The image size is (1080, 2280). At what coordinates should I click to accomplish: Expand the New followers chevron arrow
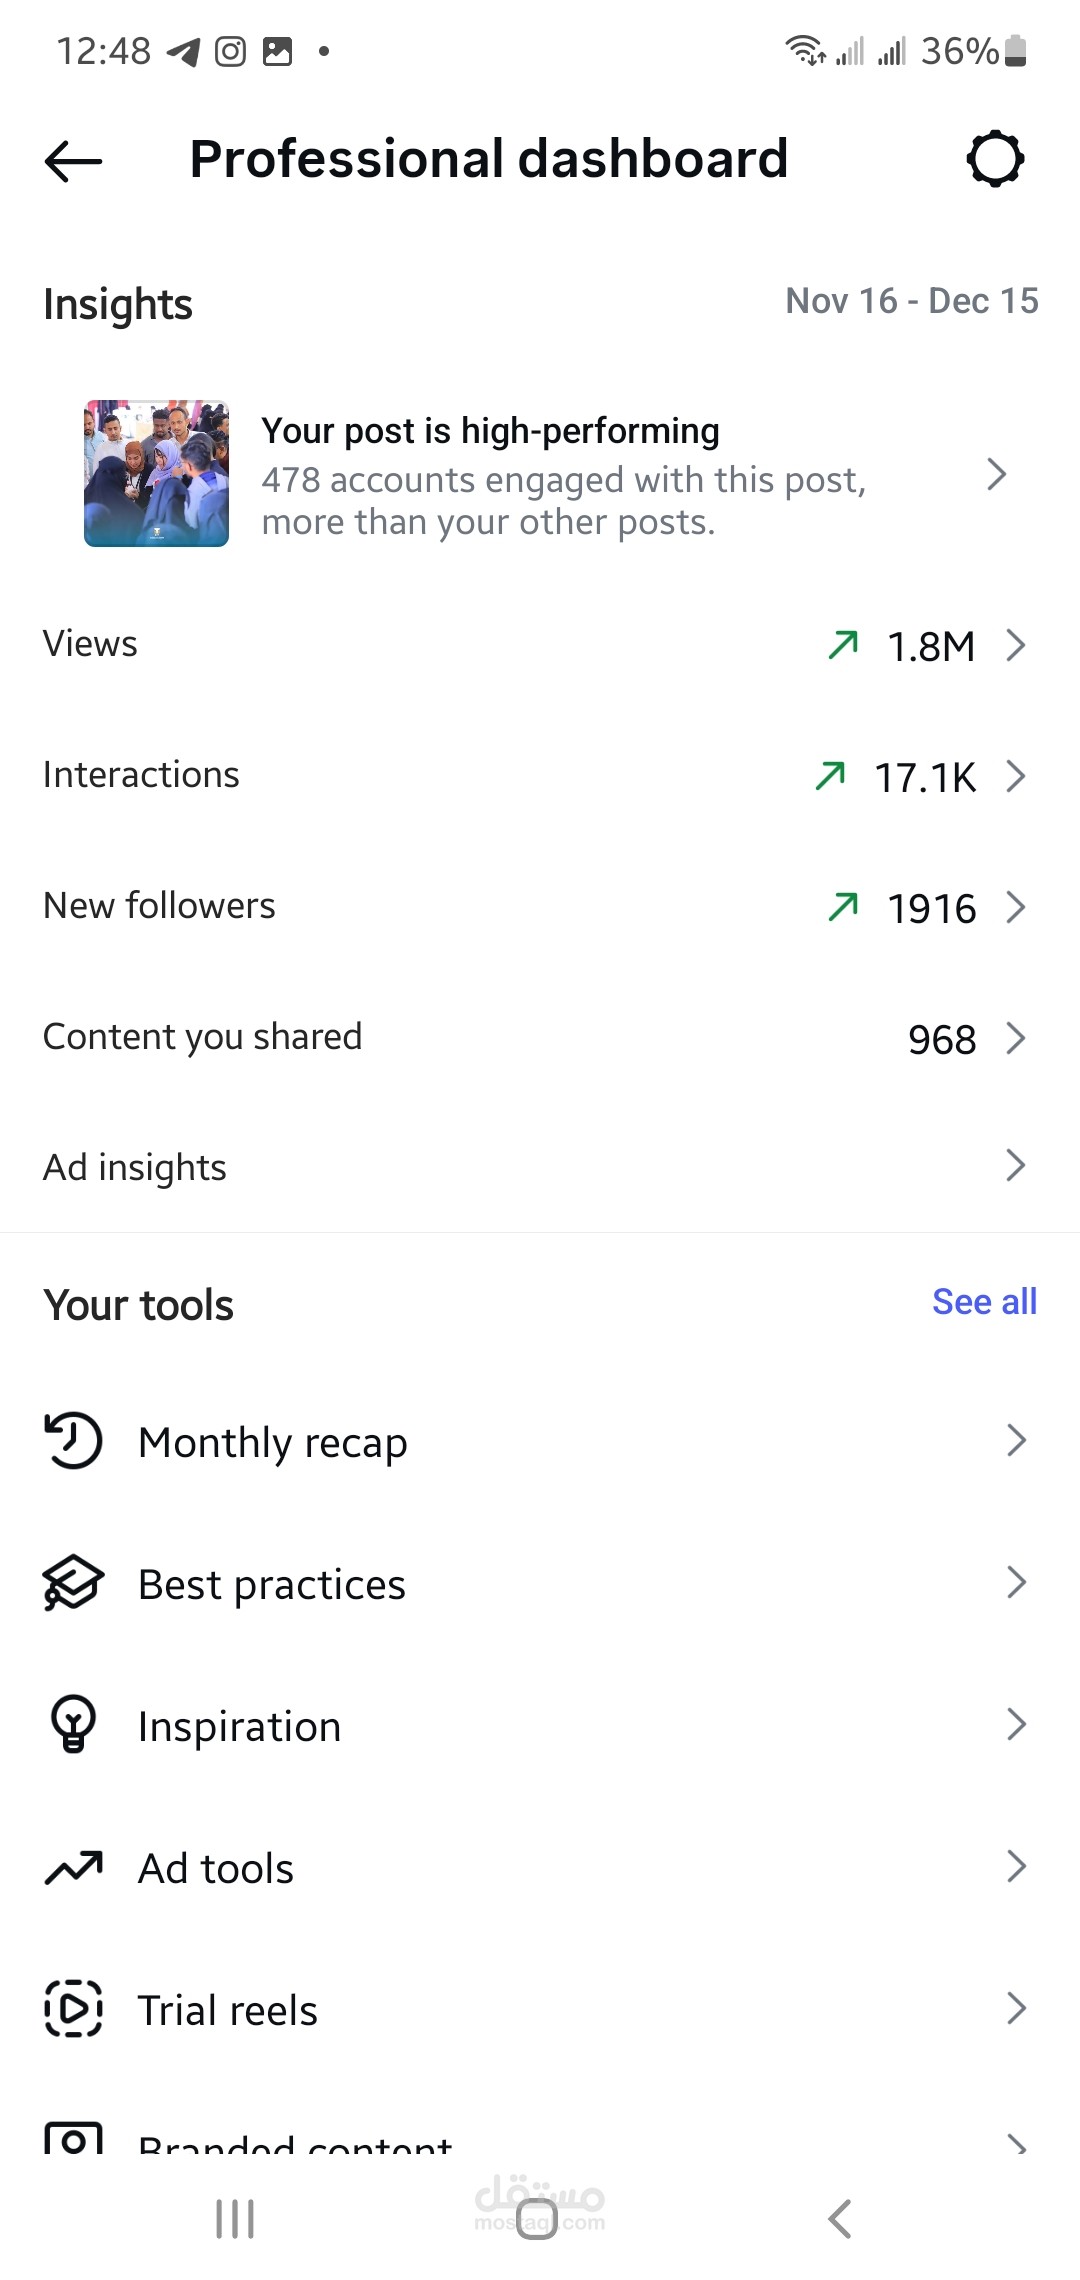pos(1016,907)
